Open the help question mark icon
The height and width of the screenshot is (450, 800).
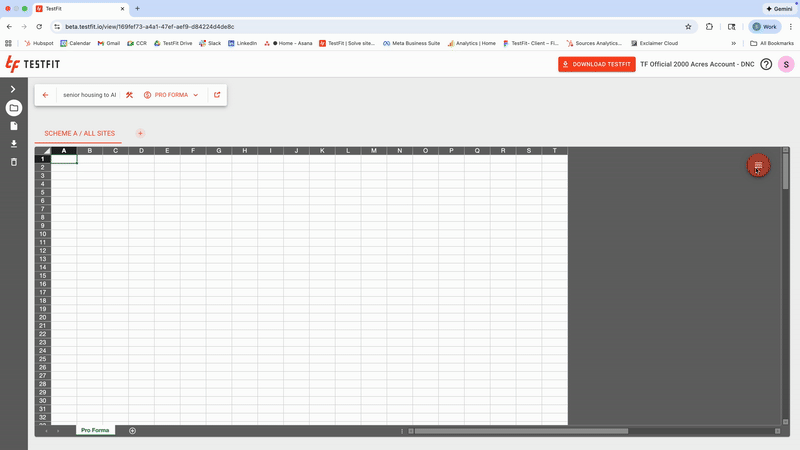tap(766, 64)
